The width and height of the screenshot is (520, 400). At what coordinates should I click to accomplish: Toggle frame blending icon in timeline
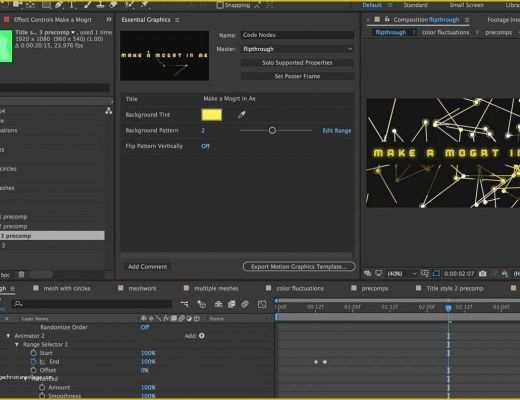click(231, 304)
